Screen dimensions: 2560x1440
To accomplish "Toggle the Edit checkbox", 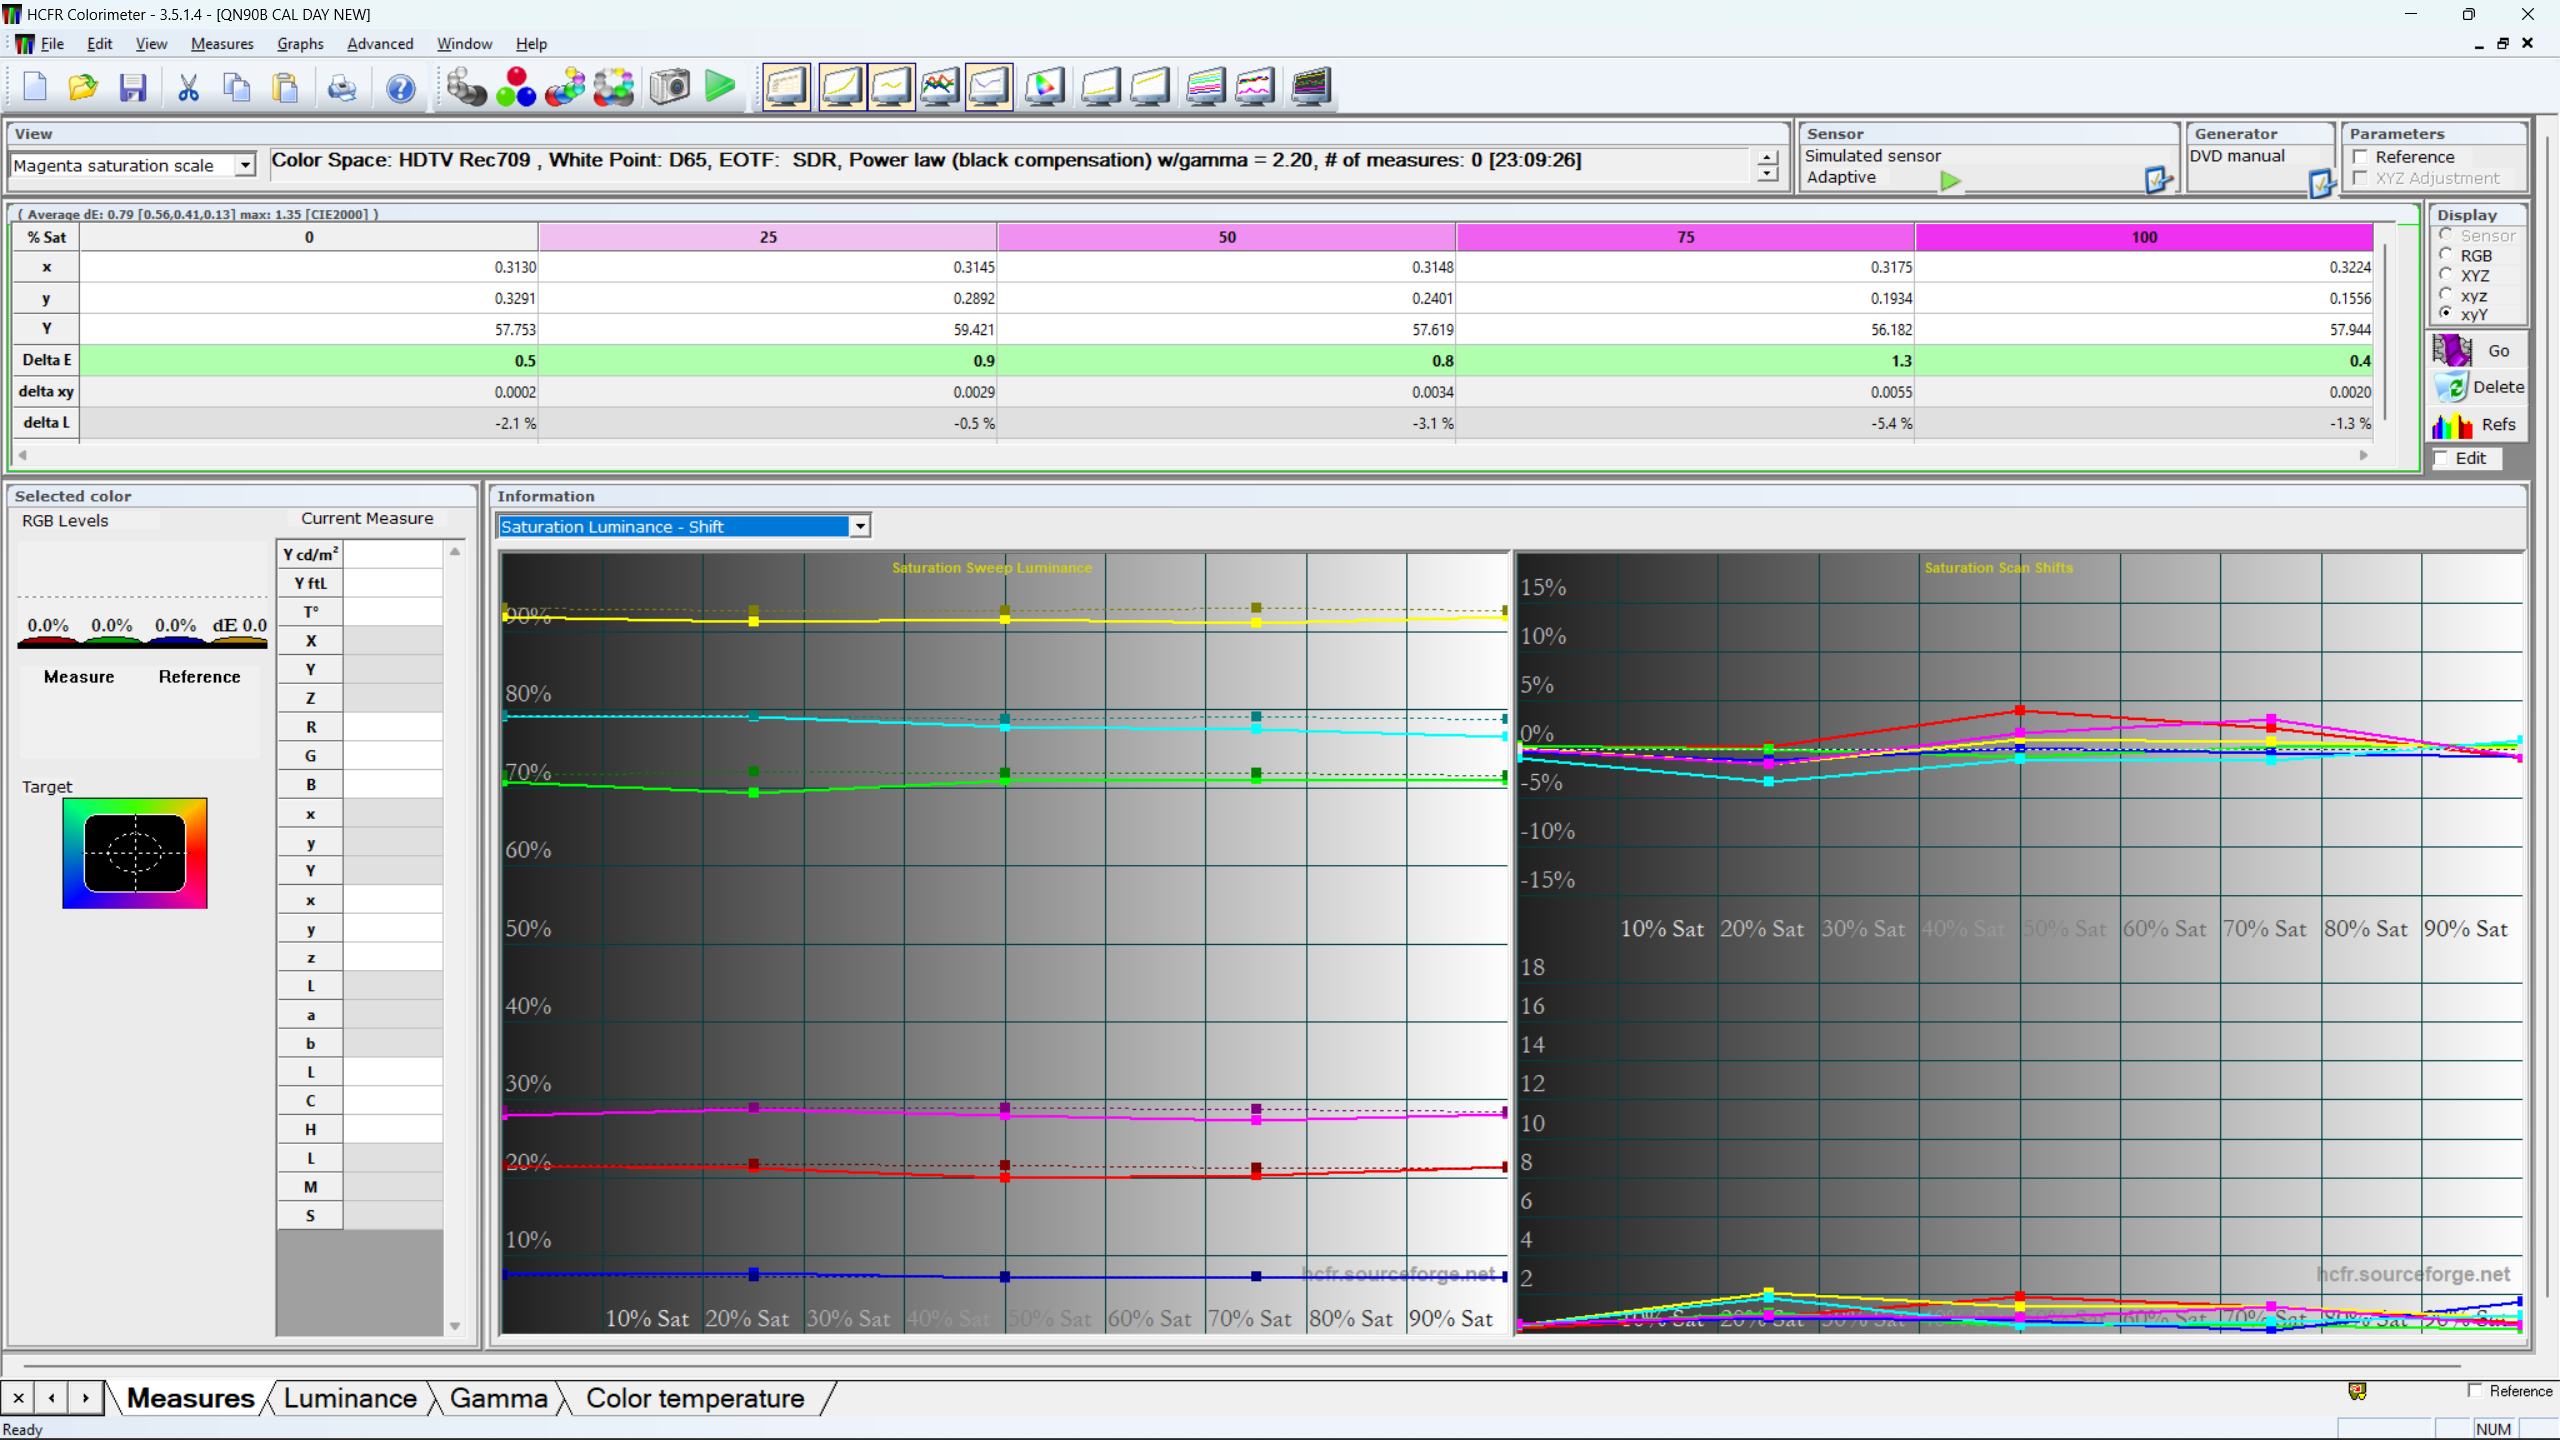I will tap(2442, 458).
